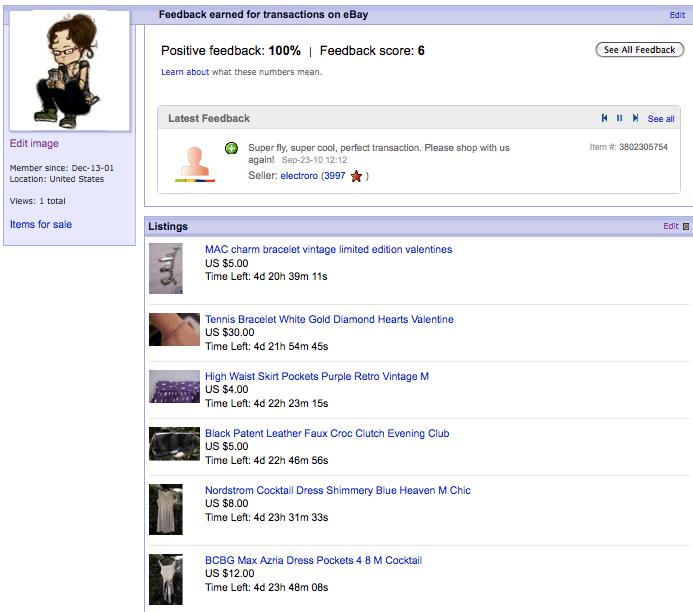Click See all in Latest Feedback
693x612 pixels.
coord(661,119)
